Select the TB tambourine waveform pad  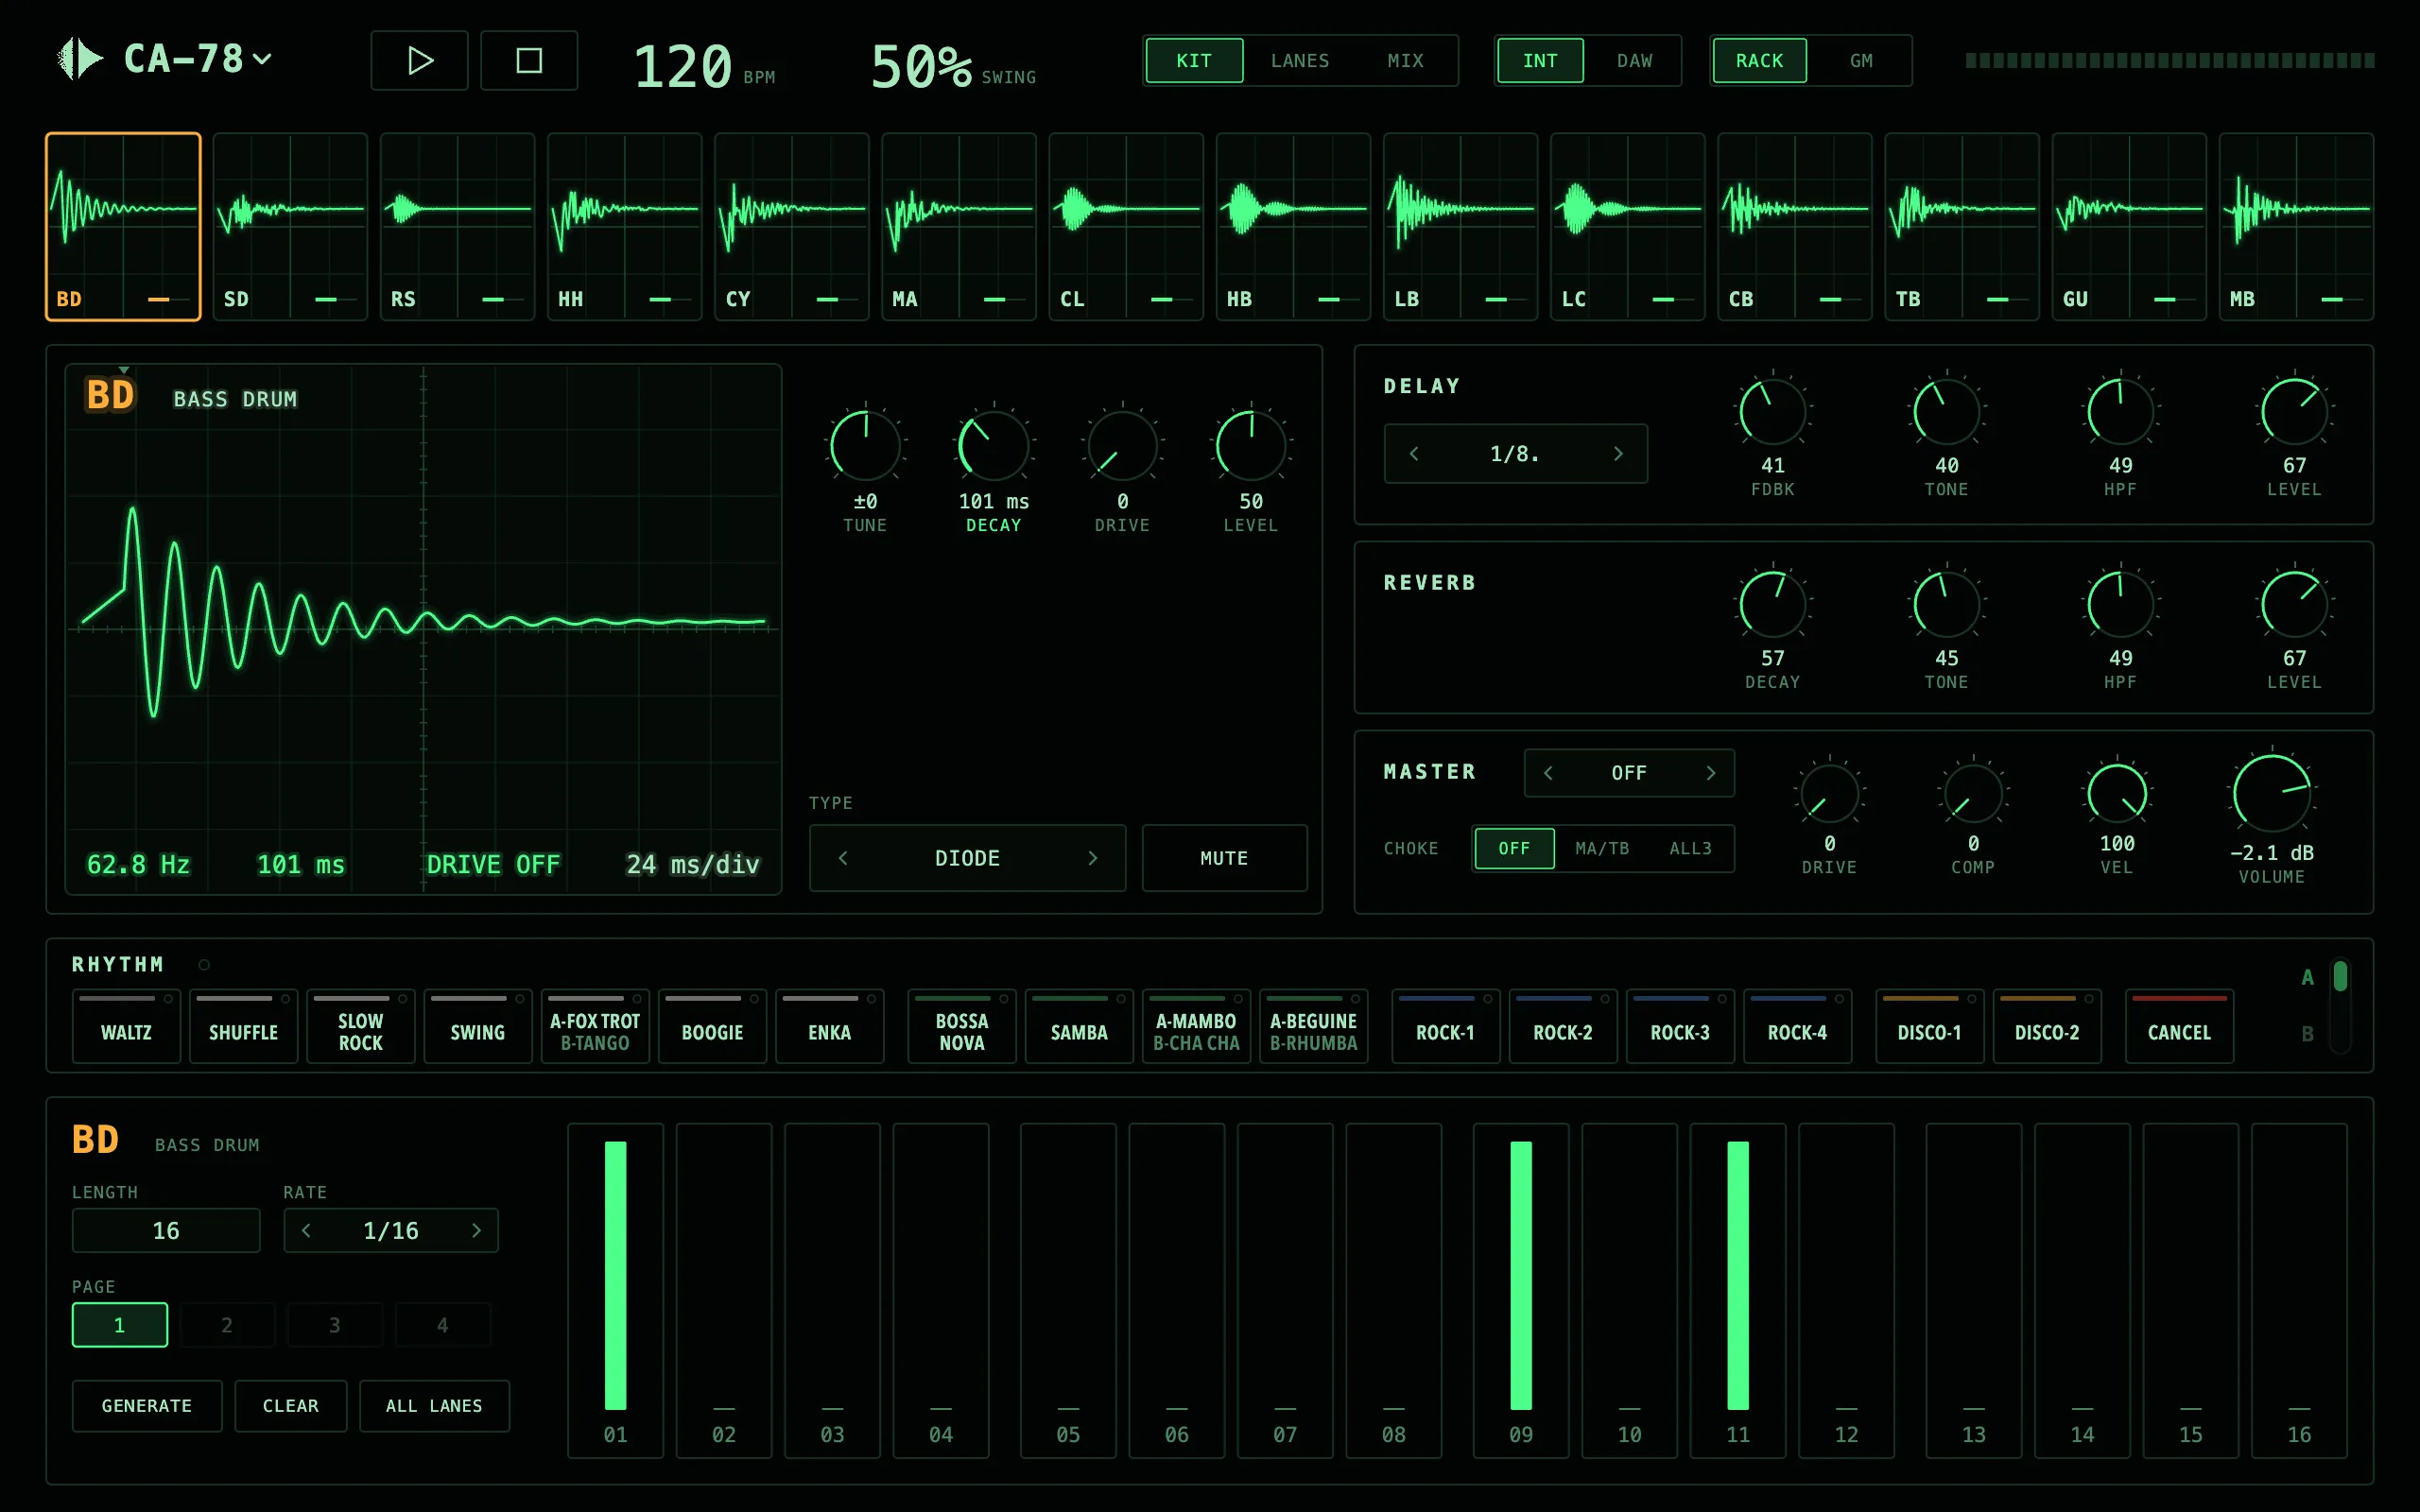(x=1961, y=227)
